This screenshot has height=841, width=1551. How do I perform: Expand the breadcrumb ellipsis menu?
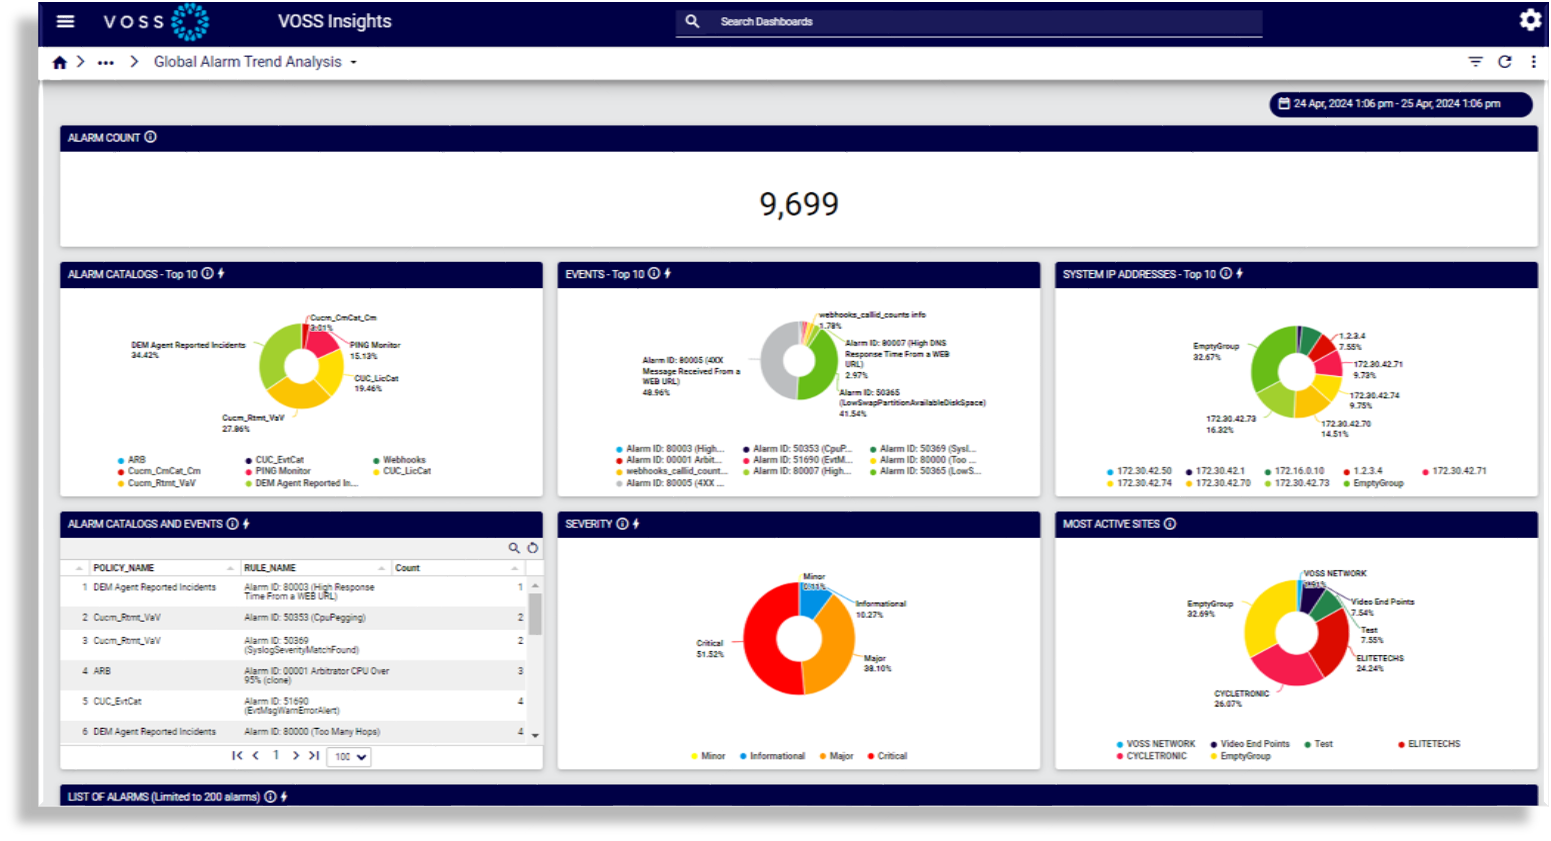click(x=105, y=62)
